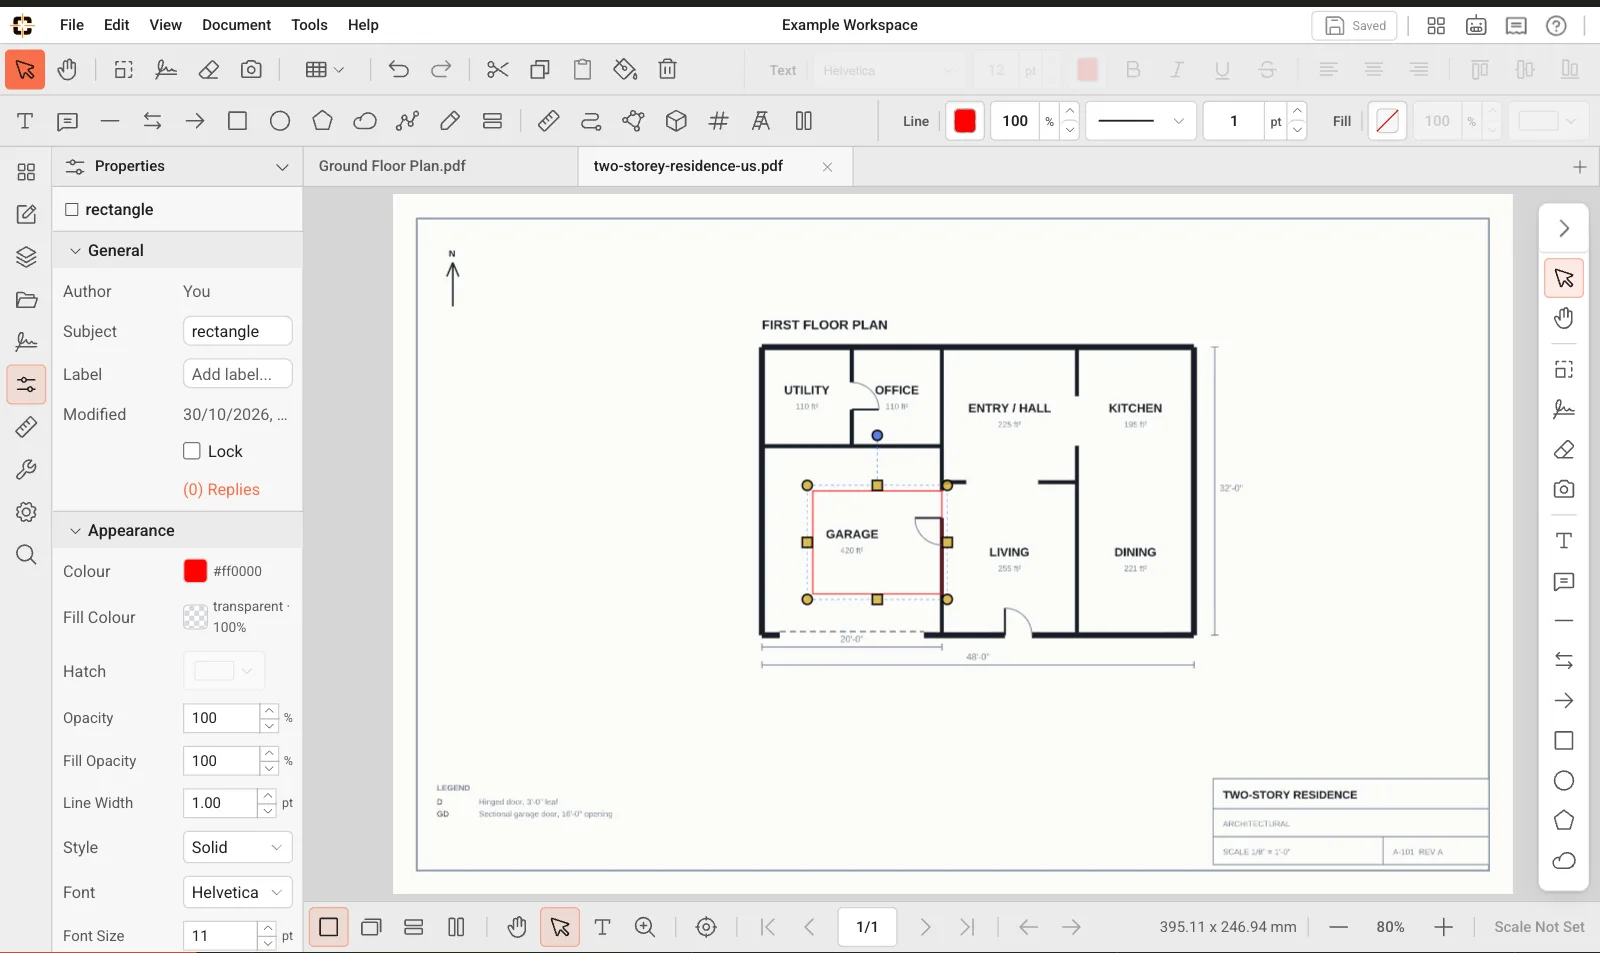Open the Style dropdown showing Solid
The height and width of the screenshot is (953, 1600).
[237, 847]
